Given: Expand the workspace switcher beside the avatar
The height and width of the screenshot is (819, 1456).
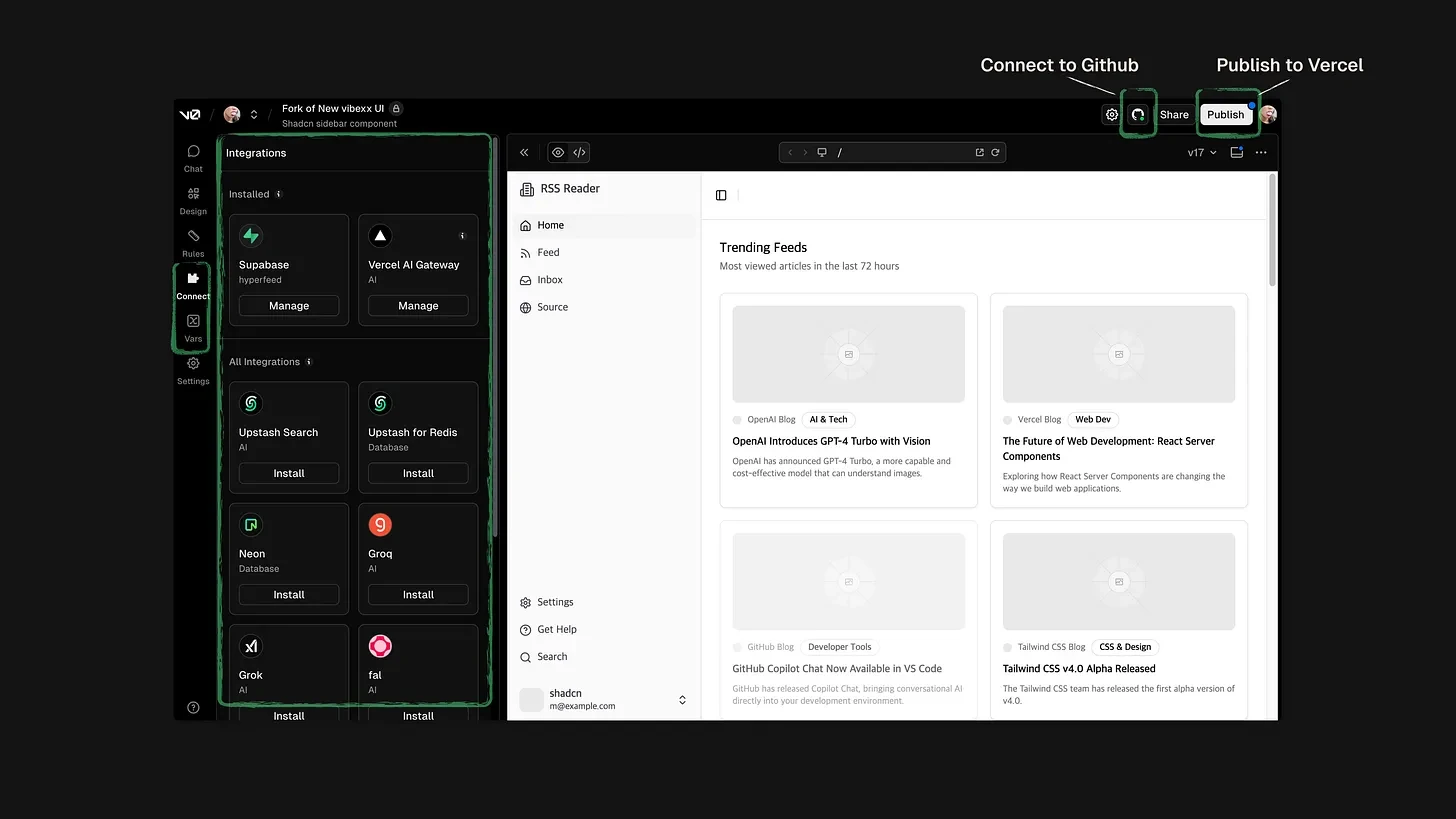Looking at the screenshot, I should [254, 115].
